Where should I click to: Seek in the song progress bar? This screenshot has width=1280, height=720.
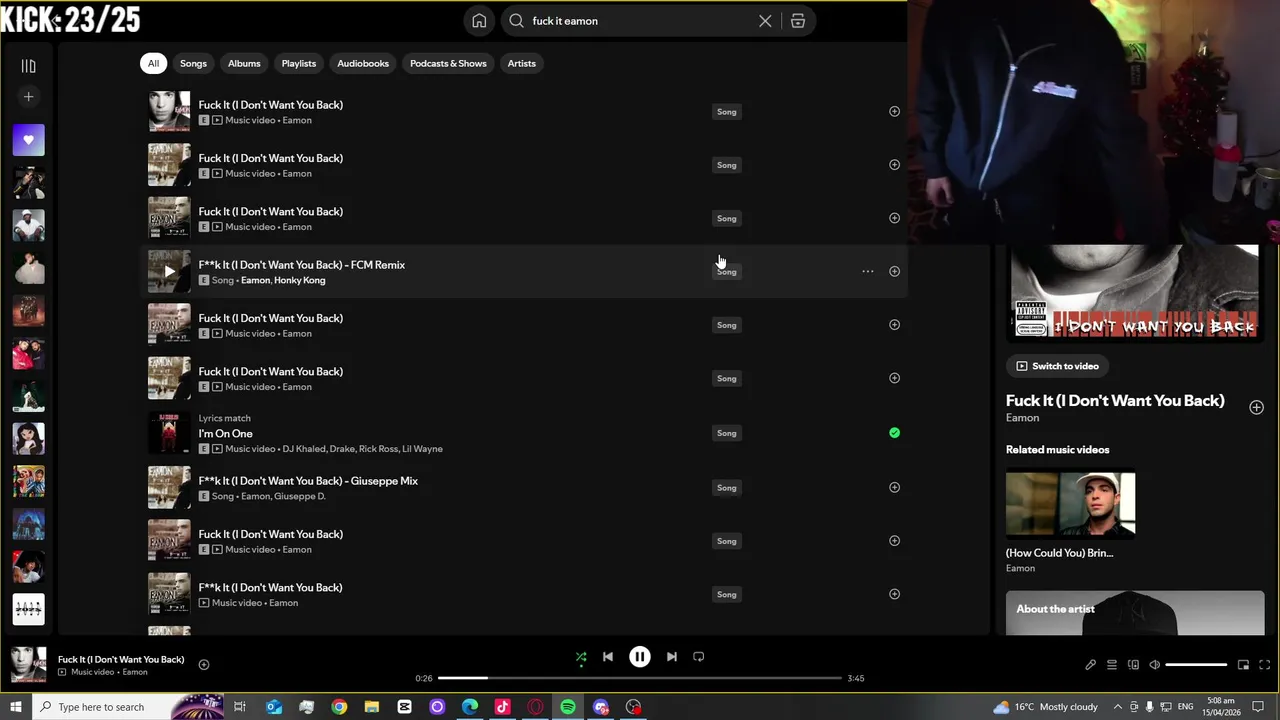tap(640, 678)
